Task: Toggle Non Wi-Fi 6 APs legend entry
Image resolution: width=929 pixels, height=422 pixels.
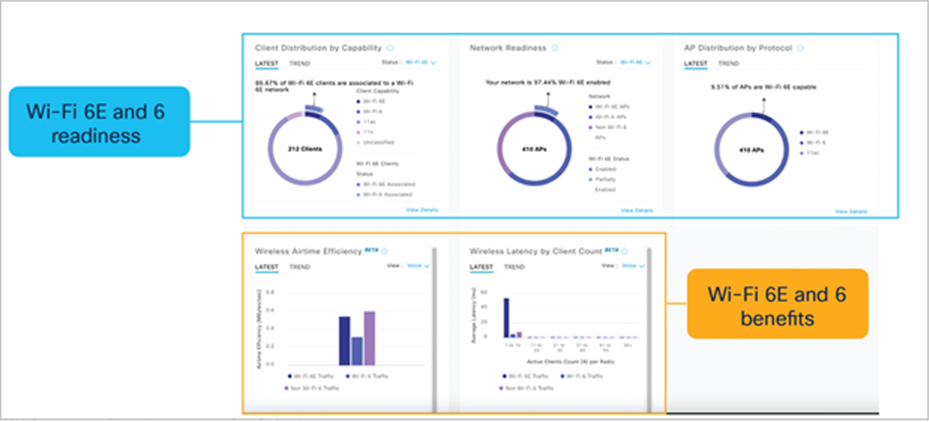Action: click(610, 132)
